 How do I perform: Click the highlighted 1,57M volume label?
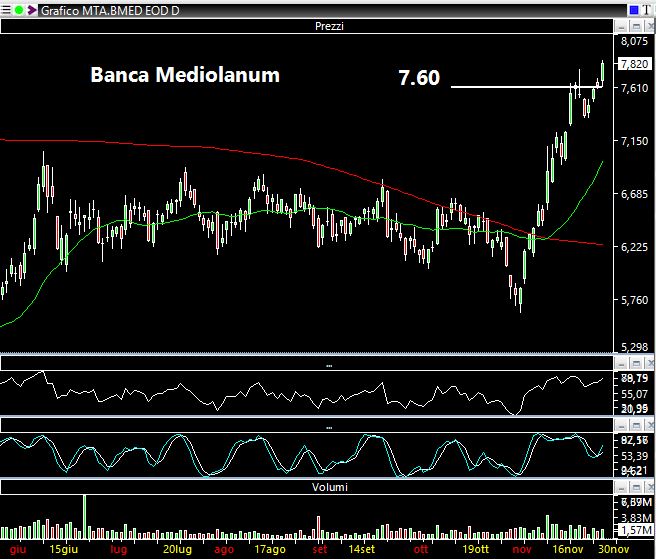point(636,530)
